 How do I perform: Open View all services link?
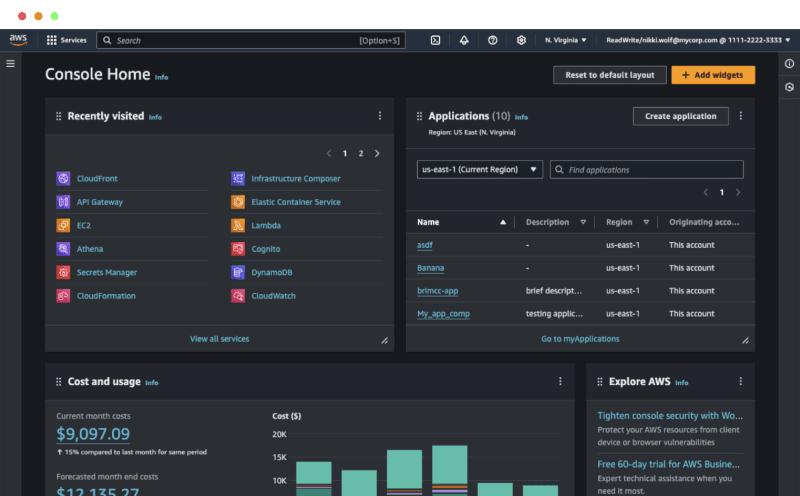tap(219, 339)
